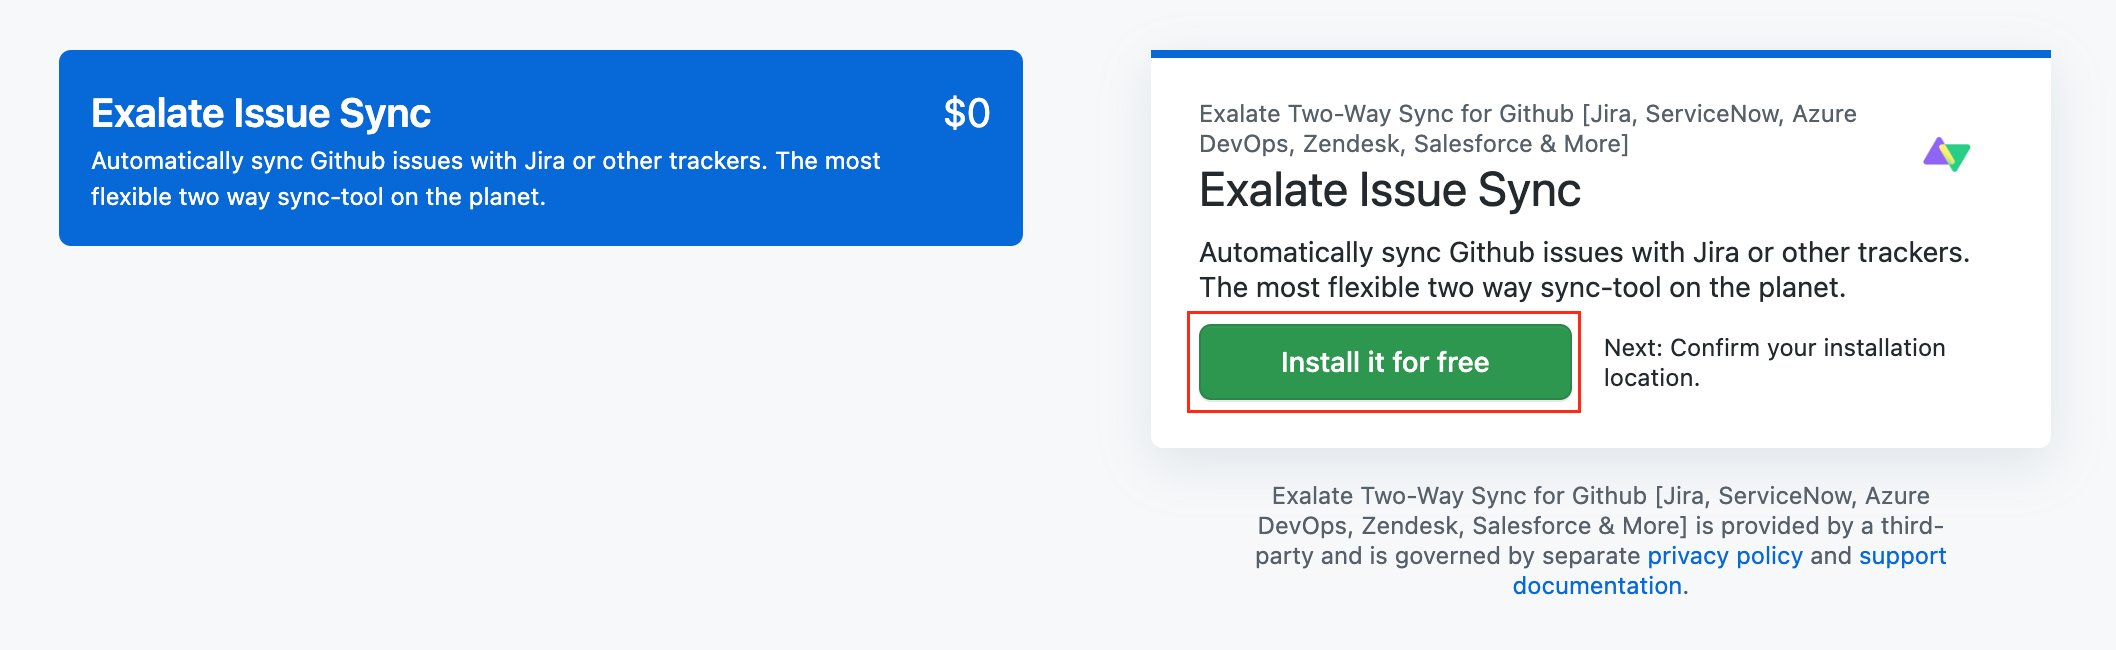2116x650 pixels.
Task: Click the $0 price on the plan card
Action: point(966,114)
